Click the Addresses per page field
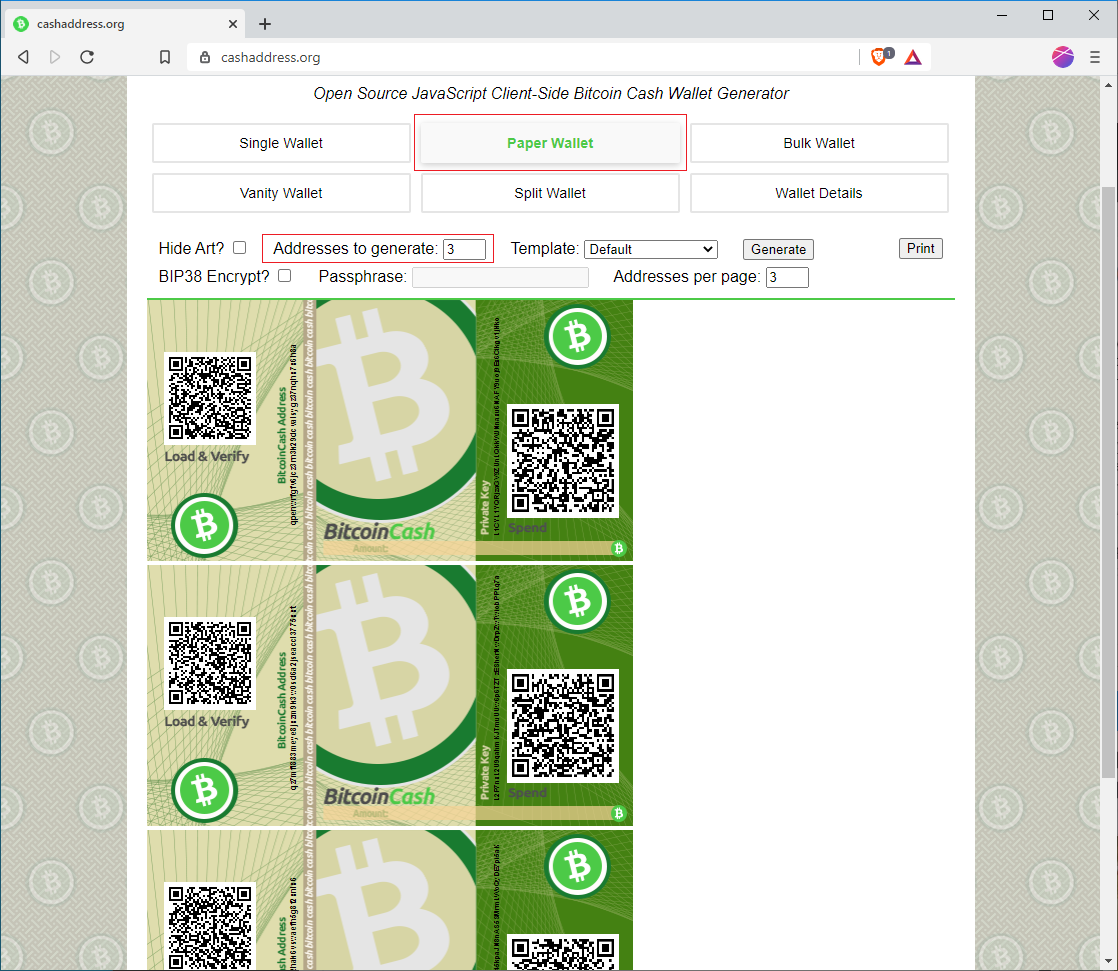Viewport: 1118px width, 971px height. click(787, 277)
